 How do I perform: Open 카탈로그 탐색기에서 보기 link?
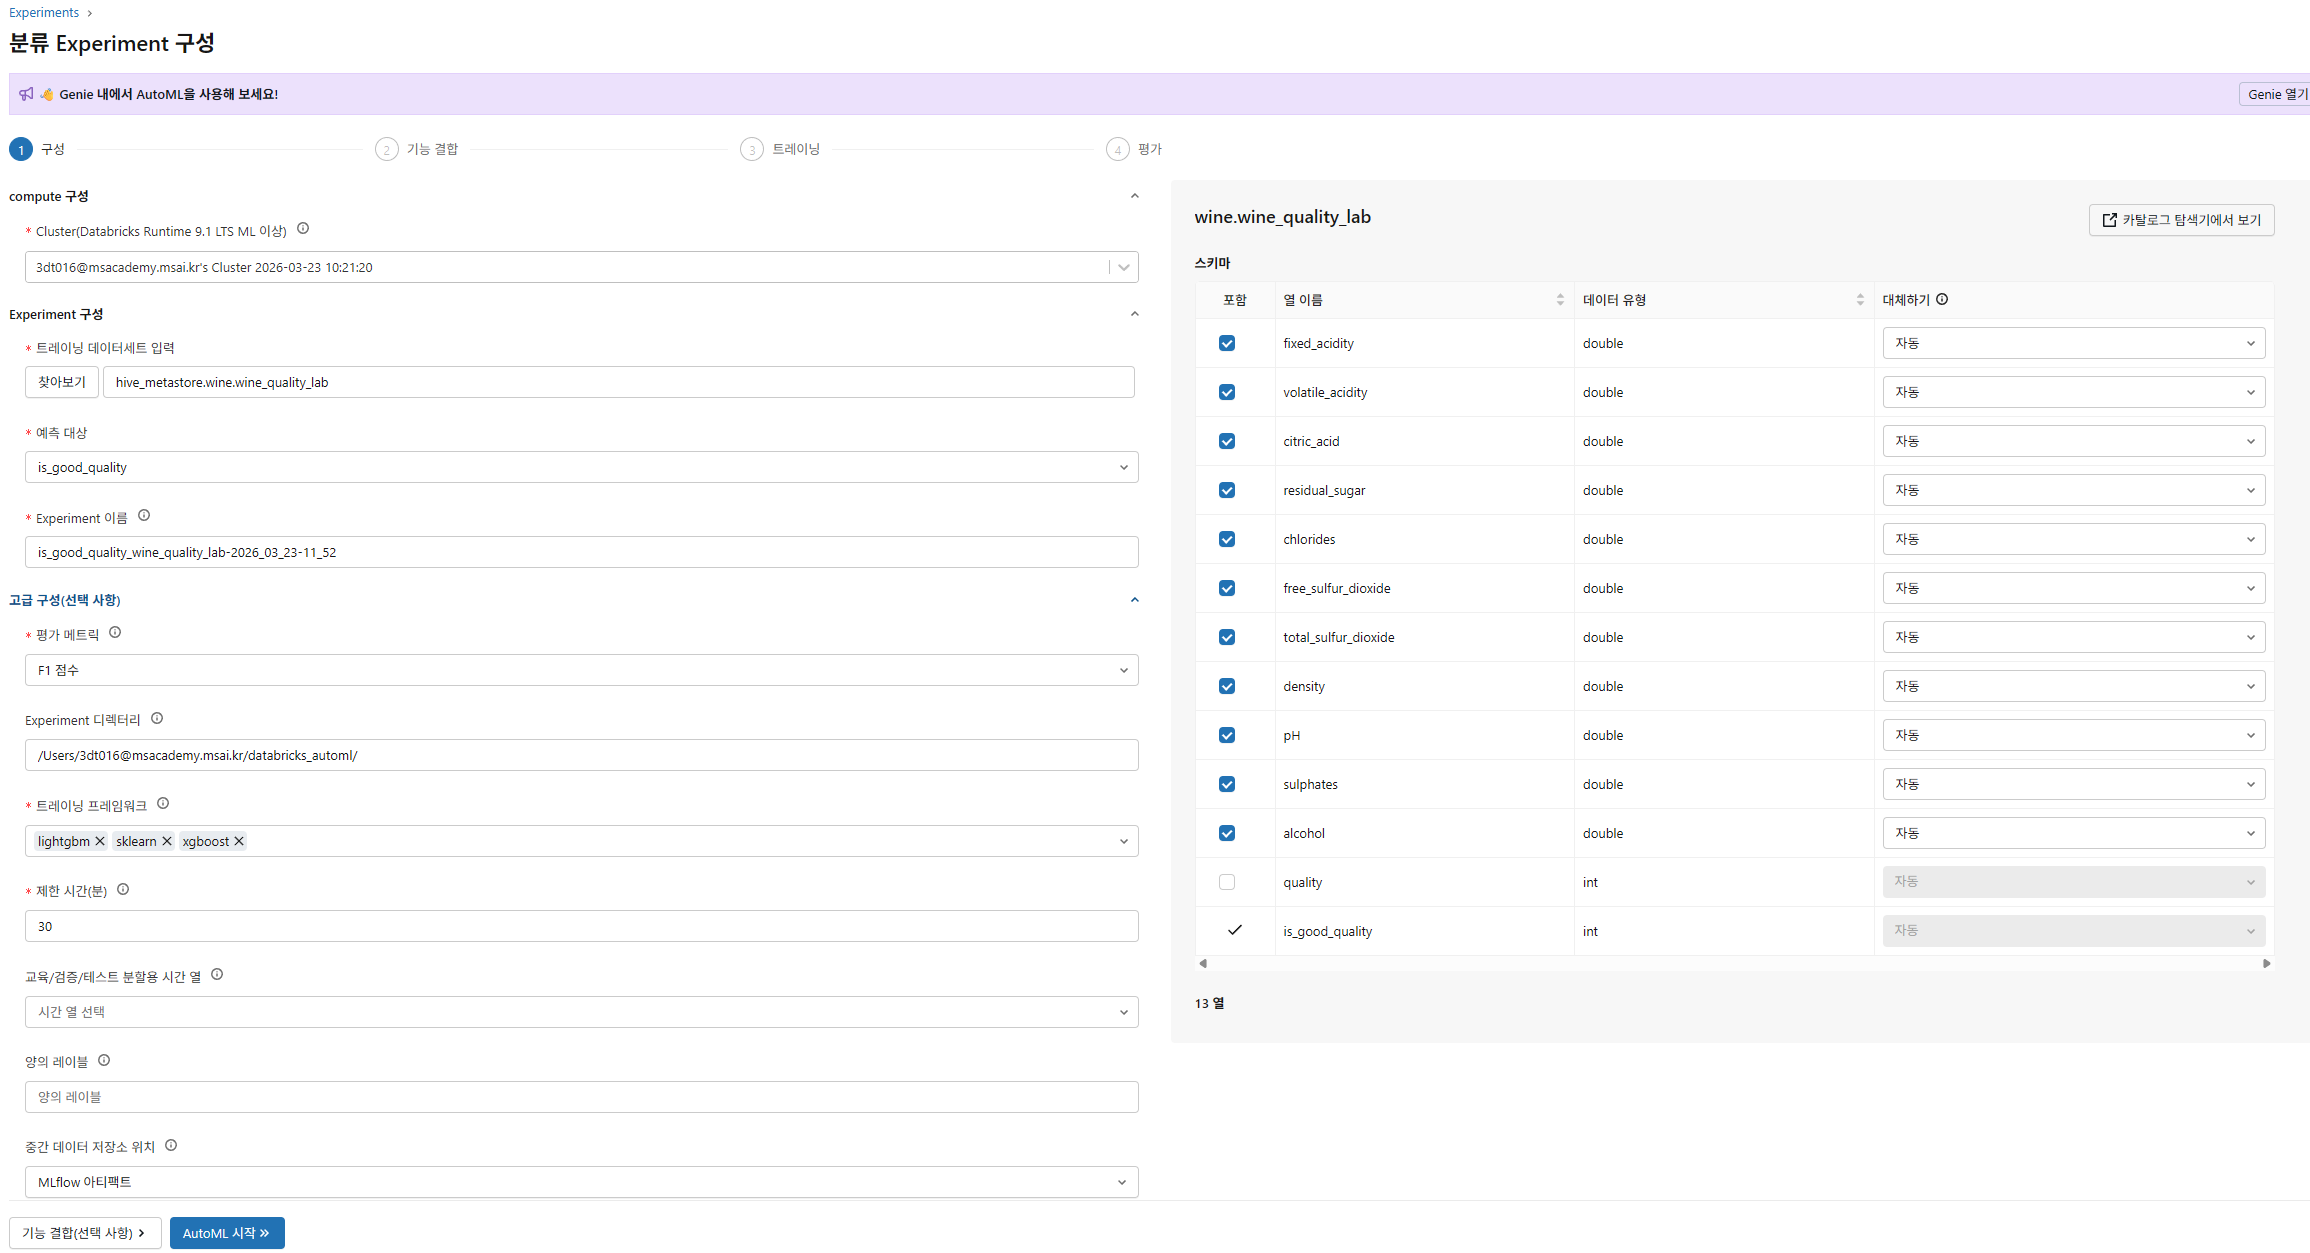pyautogui.click(x=2181, y=220)
